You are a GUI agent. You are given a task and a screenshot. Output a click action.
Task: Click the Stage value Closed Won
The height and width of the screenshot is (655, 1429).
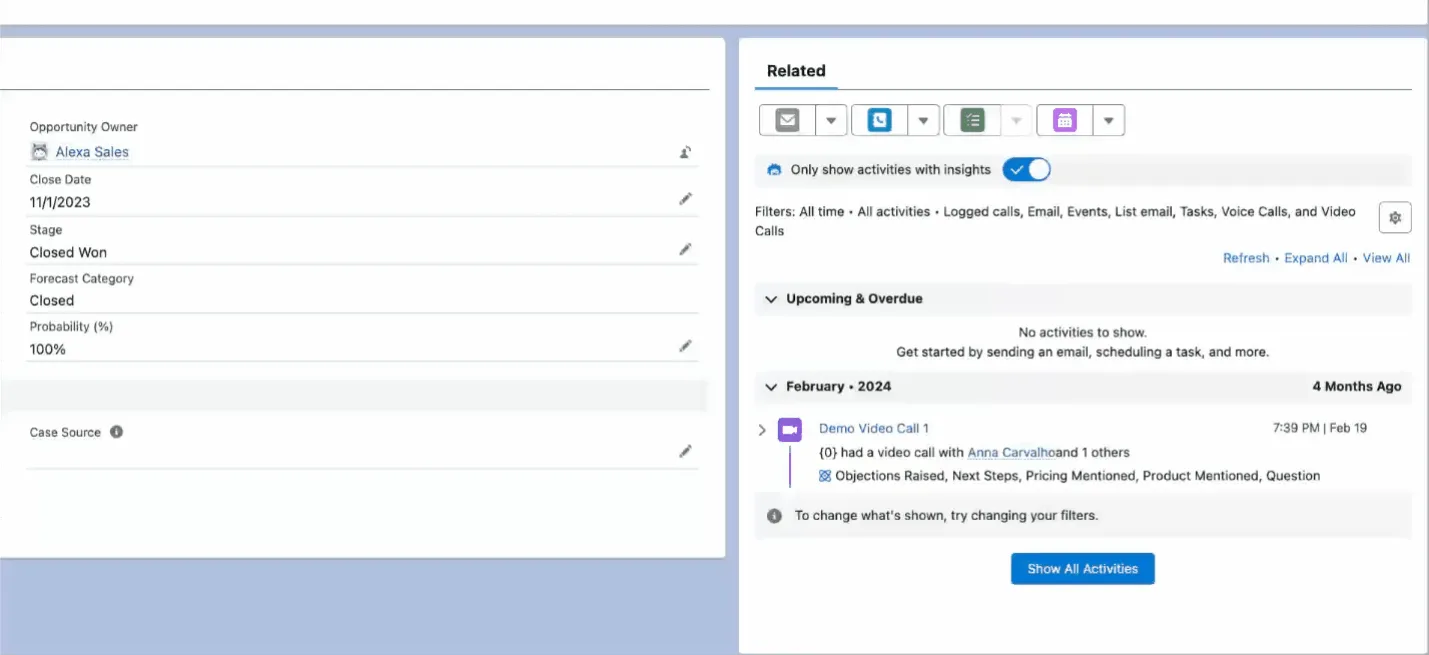coord(68,252)
